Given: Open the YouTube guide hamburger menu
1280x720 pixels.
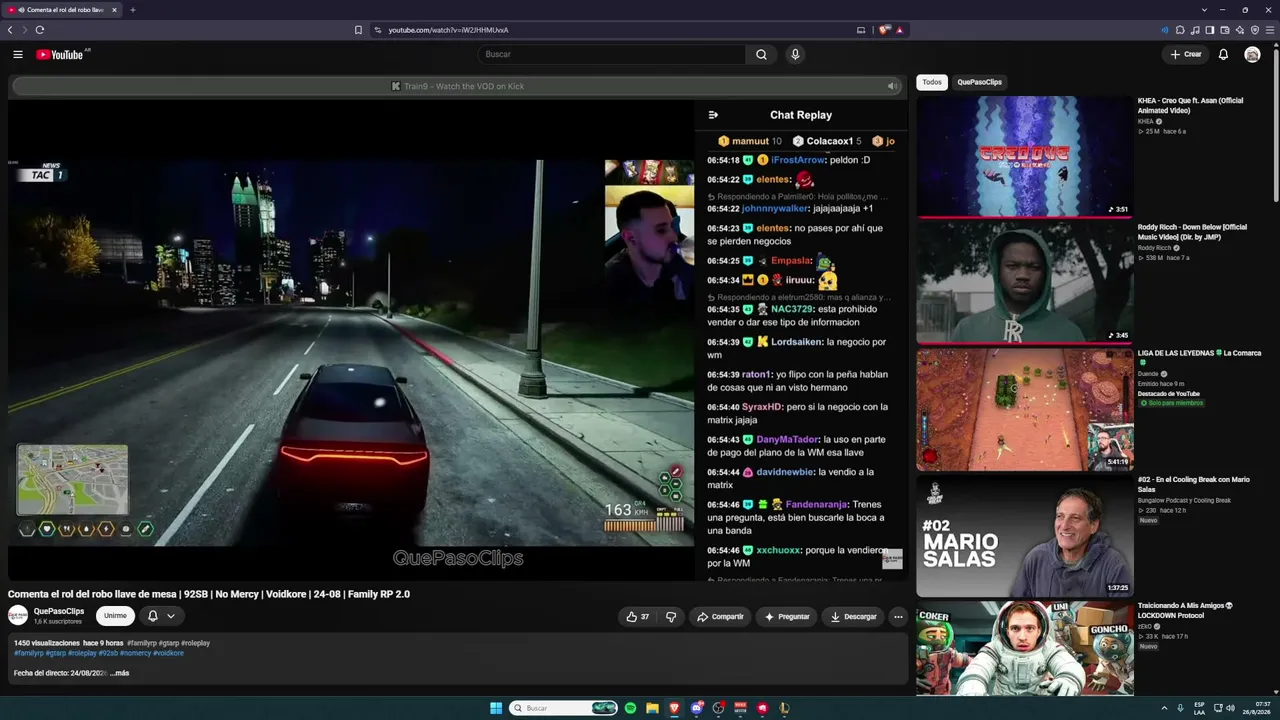Looking at the screenshot, I should click(18, 54).
